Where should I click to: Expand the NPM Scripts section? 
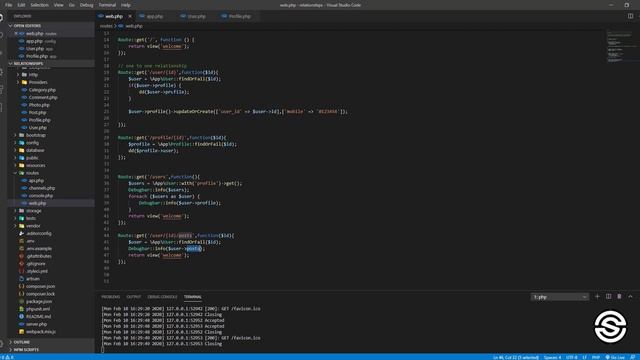tap(51, 350)
